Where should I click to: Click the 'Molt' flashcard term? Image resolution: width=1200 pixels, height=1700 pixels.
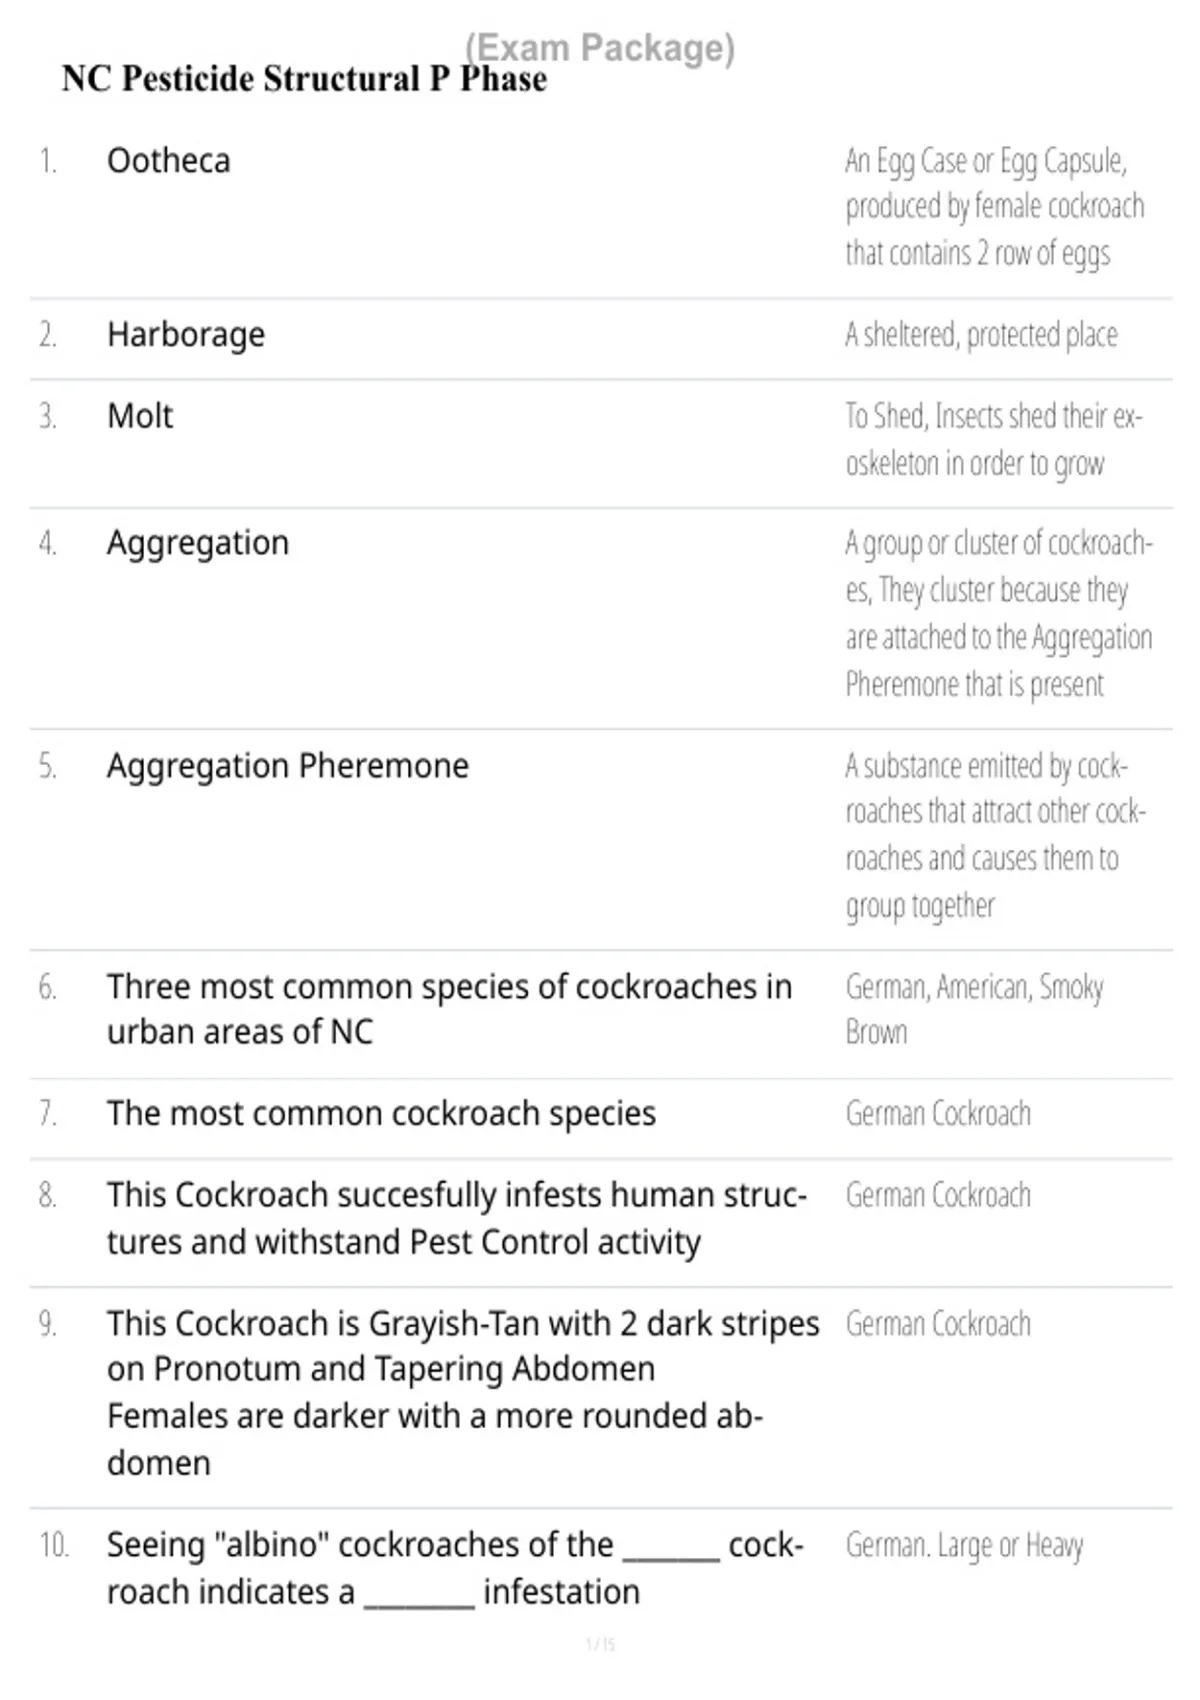[x=140, y=416]
